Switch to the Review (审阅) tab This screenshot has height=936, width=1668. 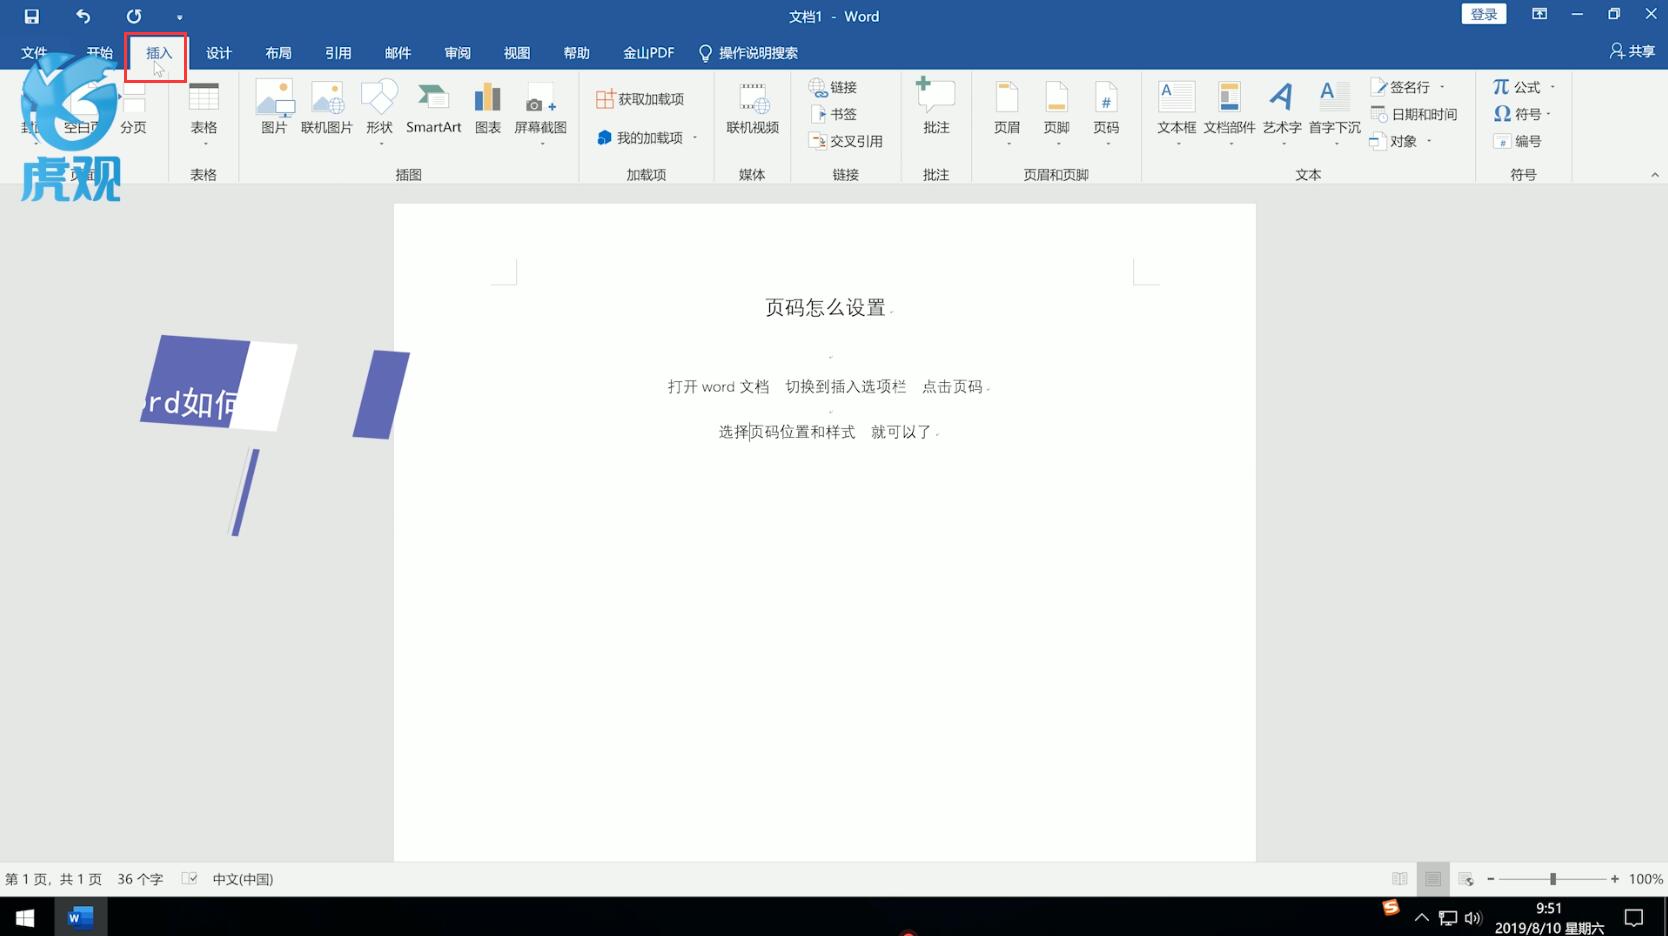coord(457,52)
